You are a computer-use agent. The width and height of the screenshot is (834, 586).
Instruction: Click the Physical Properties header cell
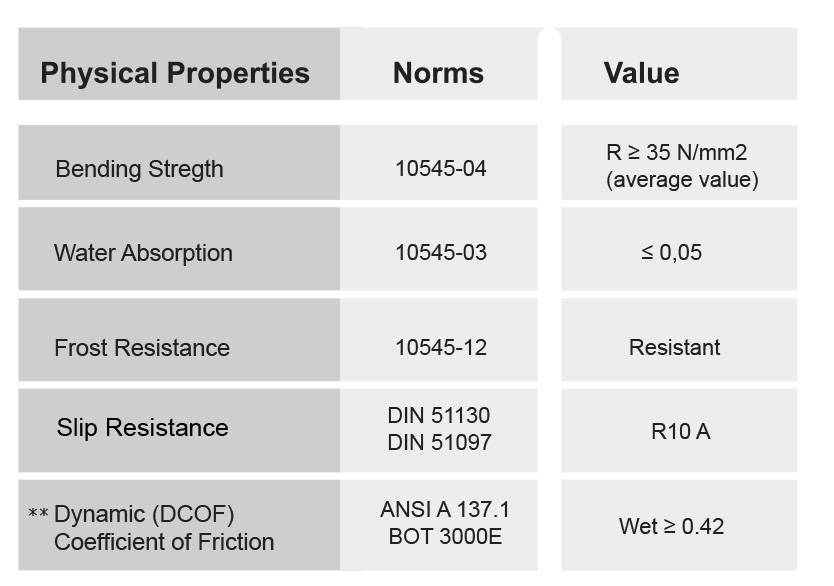[179, 64]
